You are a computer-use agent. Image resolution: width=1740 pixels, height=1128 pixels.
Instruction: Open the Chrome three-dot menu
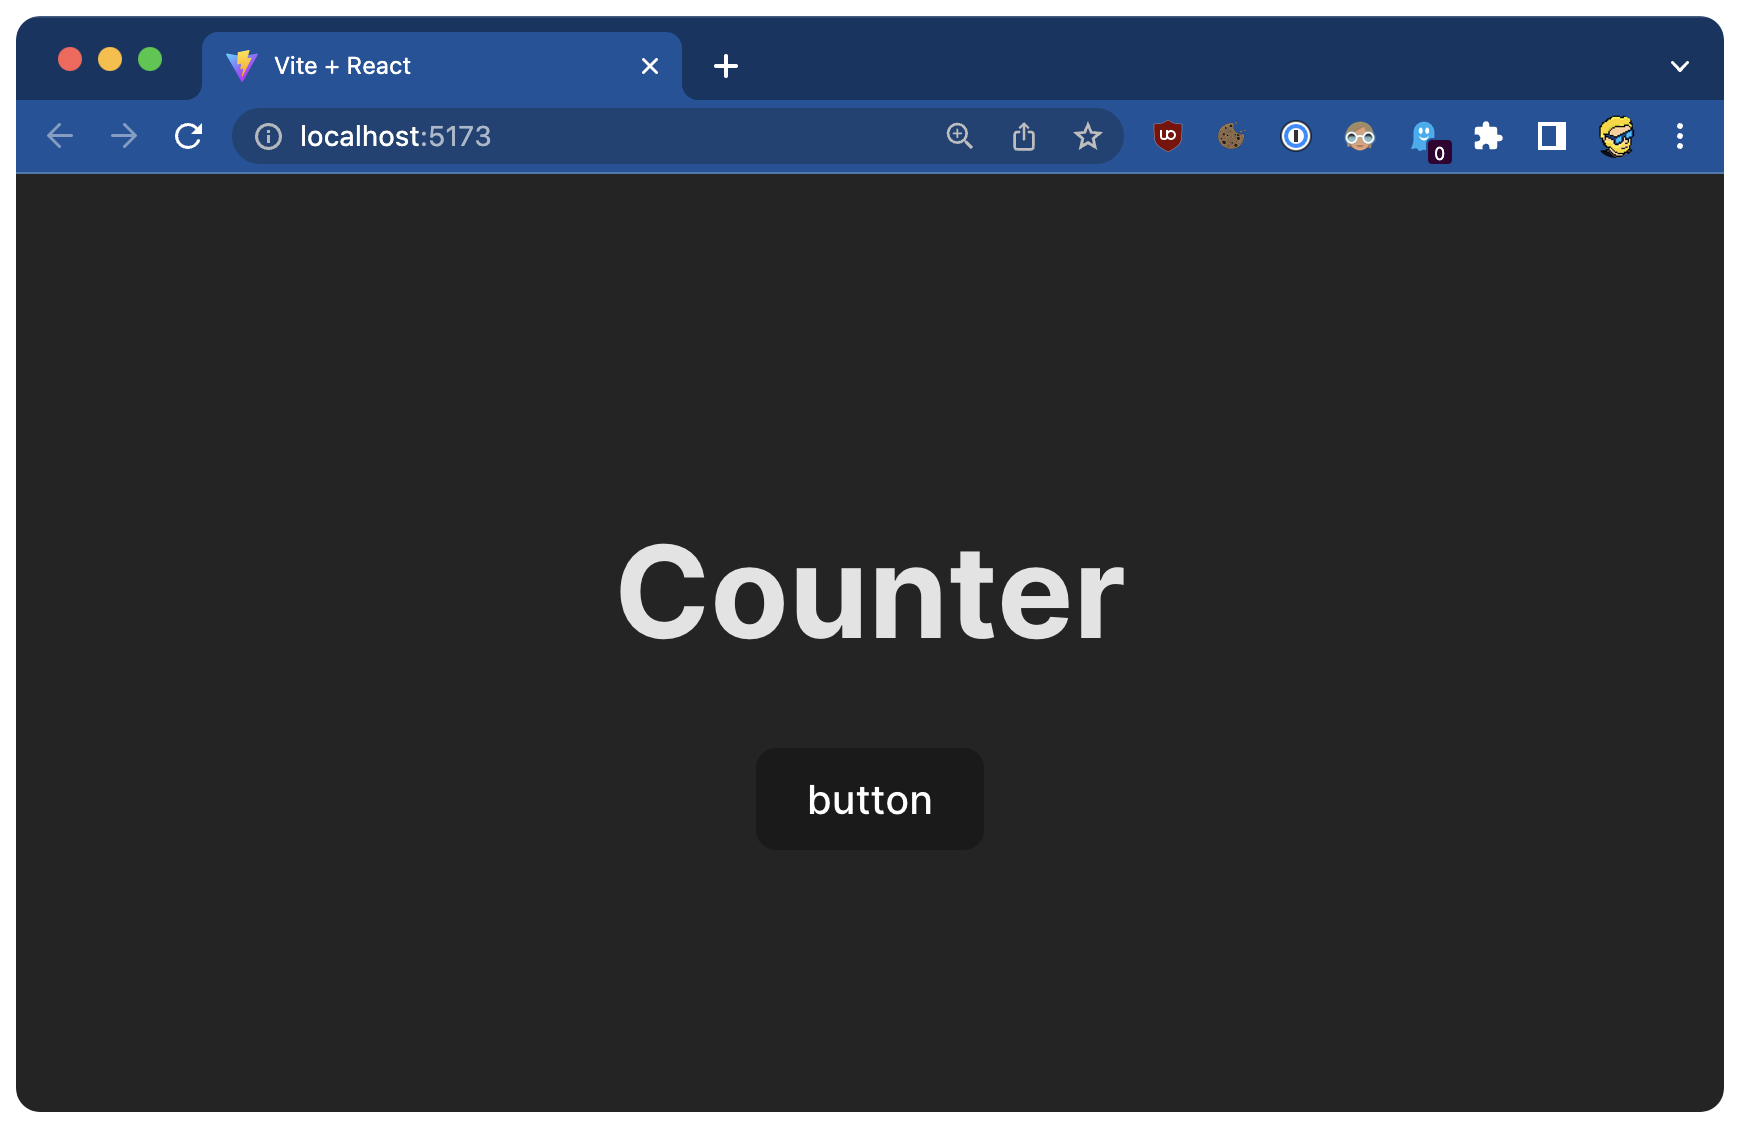(1679, 136)
